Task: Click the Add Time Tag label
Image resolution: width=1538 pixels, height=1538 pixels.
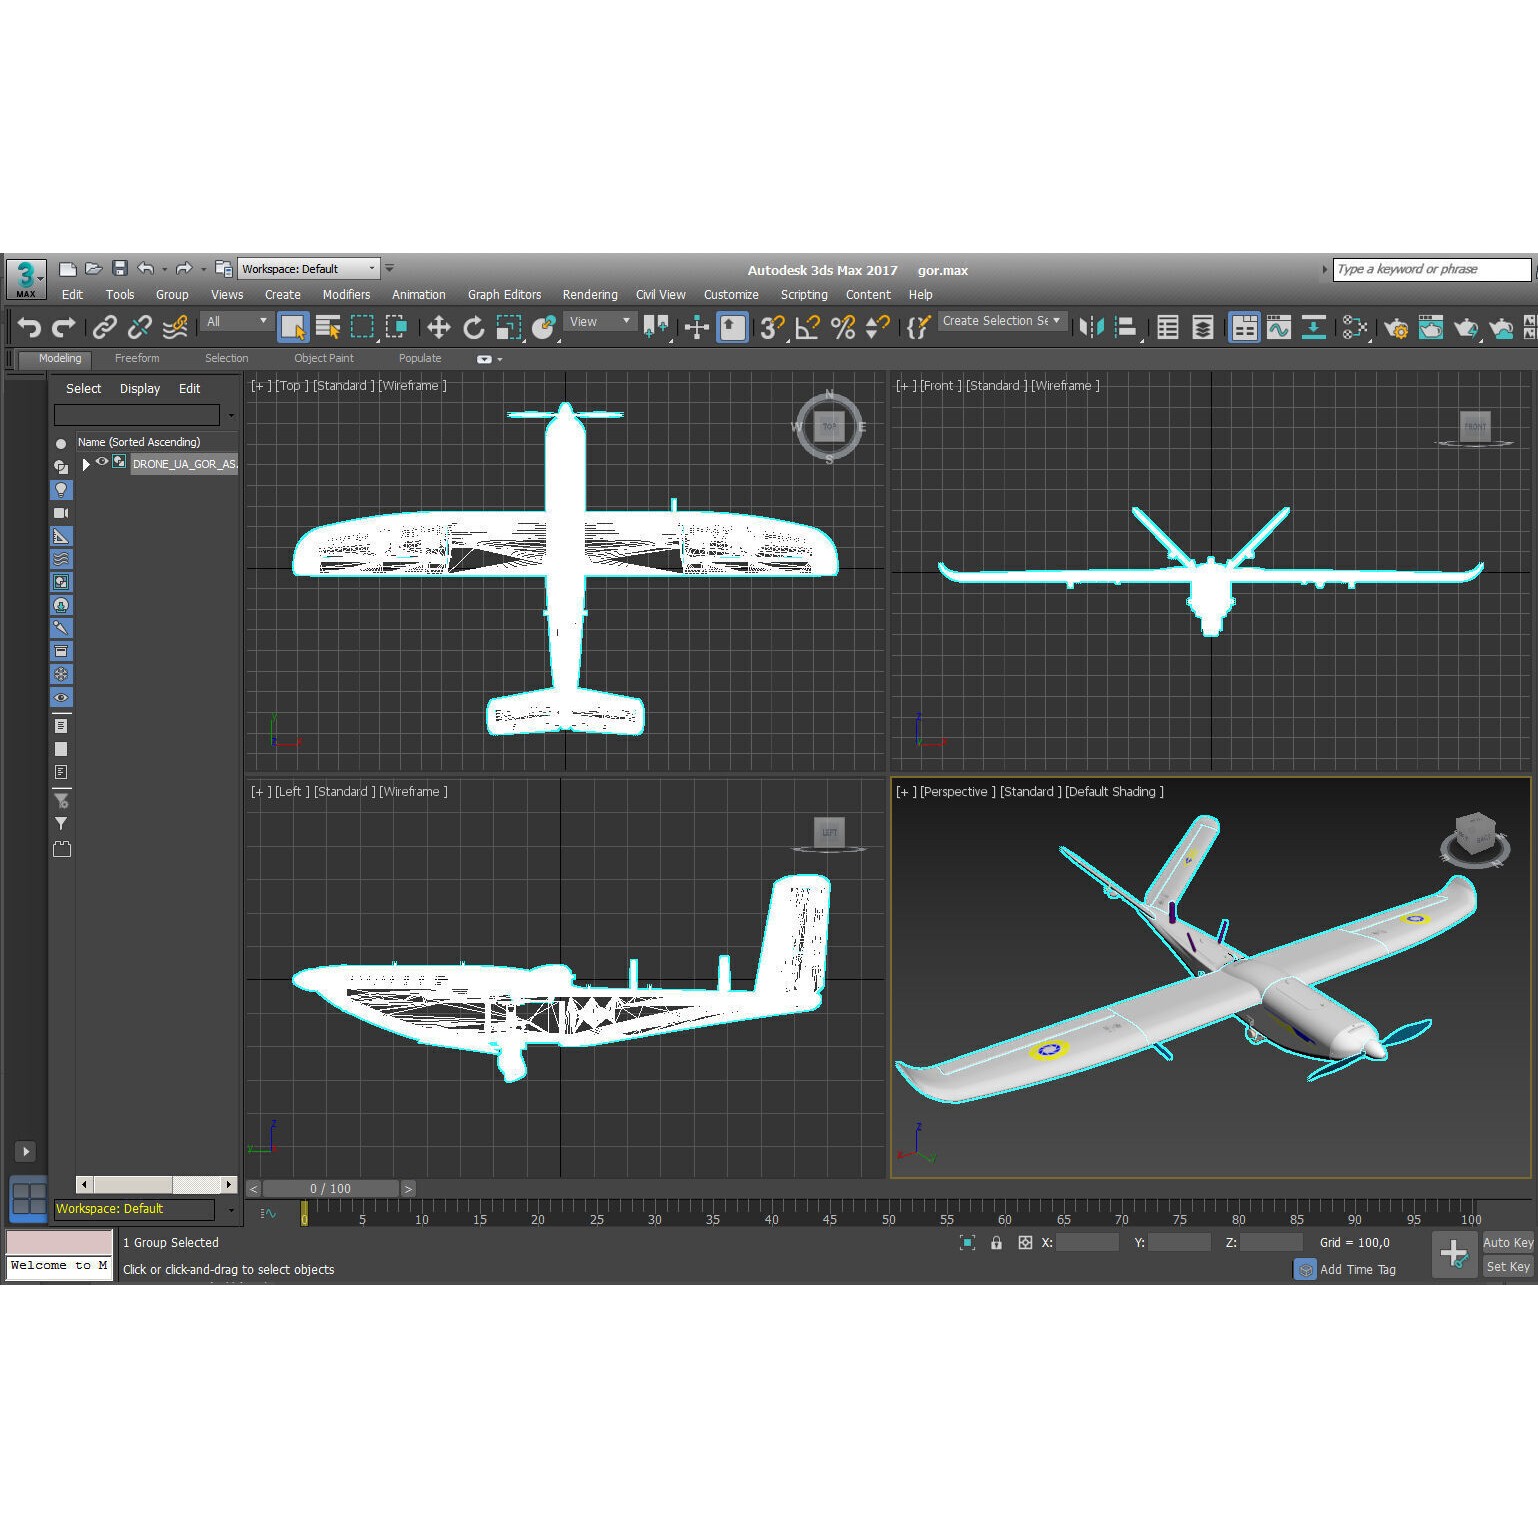Action: 1358,1269
